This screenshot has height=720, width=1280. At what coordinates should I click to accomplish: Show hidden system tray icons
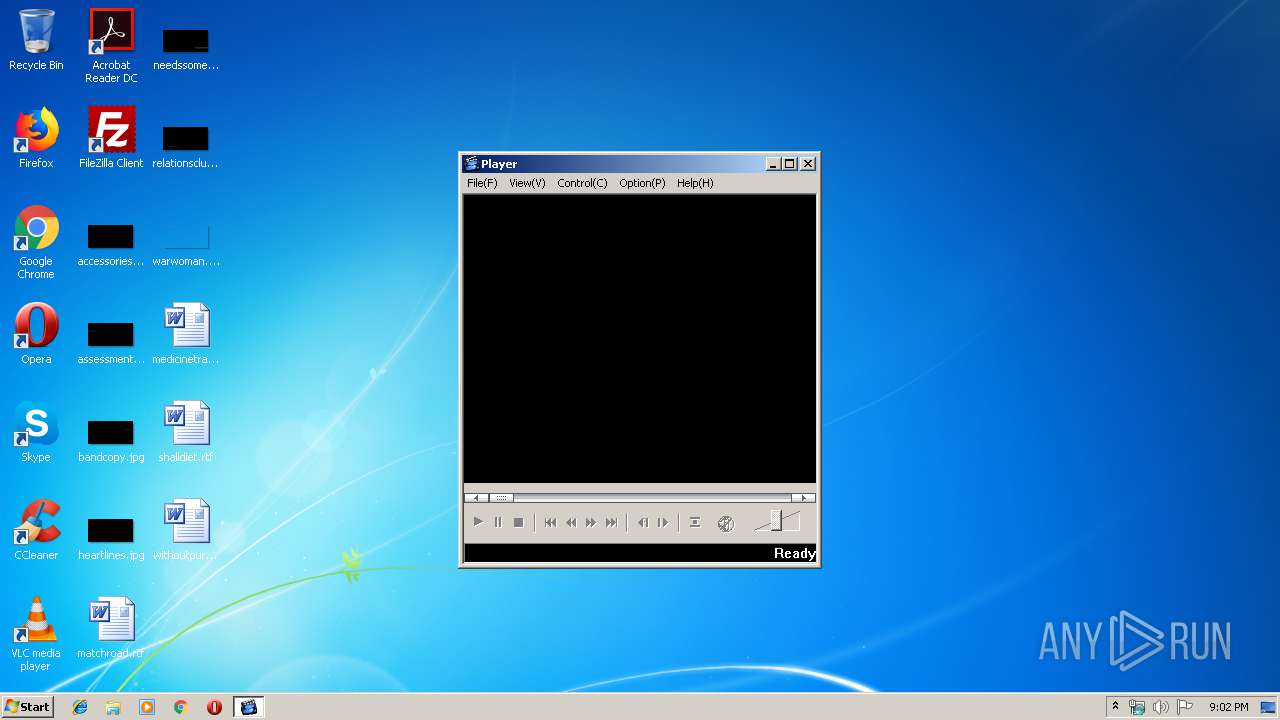[x=1115, y=707]
